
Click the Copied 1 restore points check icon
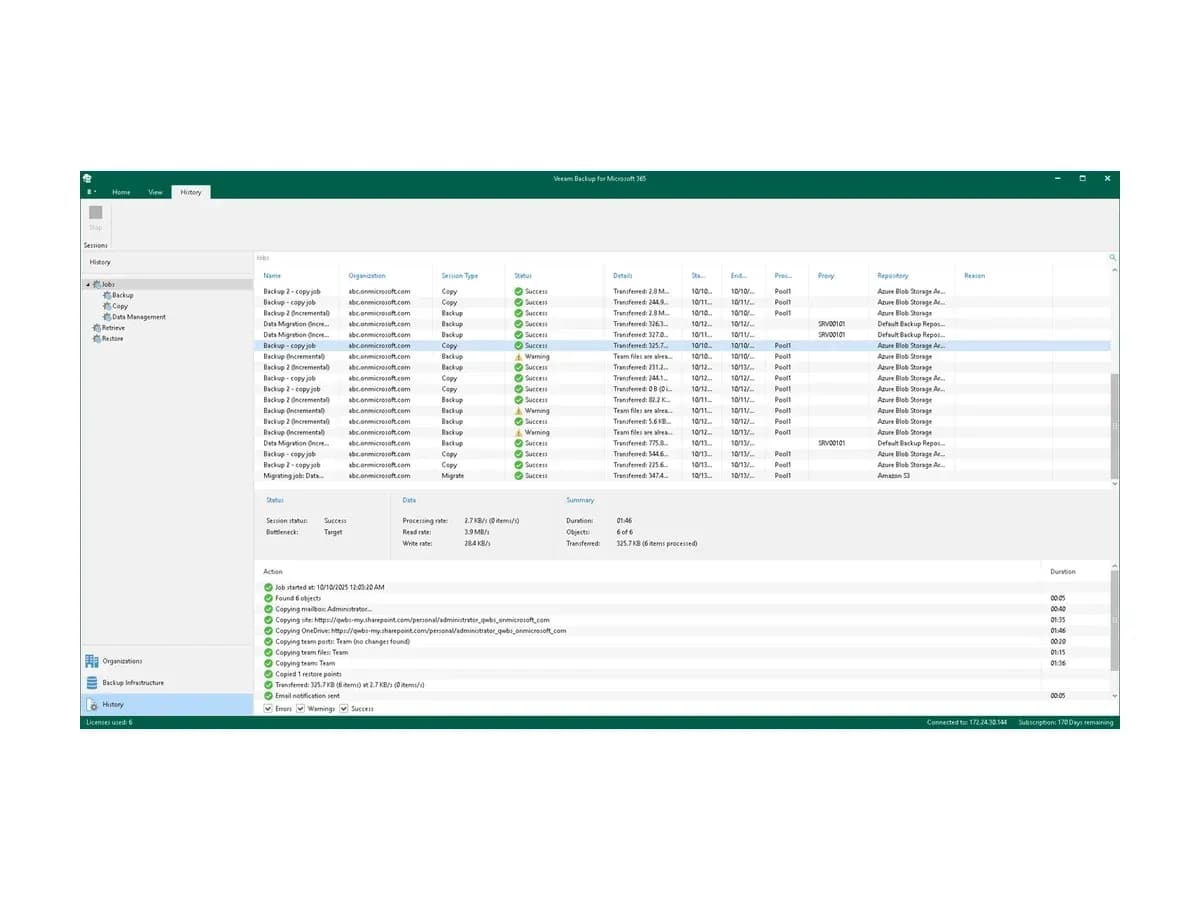pos(268,674)
